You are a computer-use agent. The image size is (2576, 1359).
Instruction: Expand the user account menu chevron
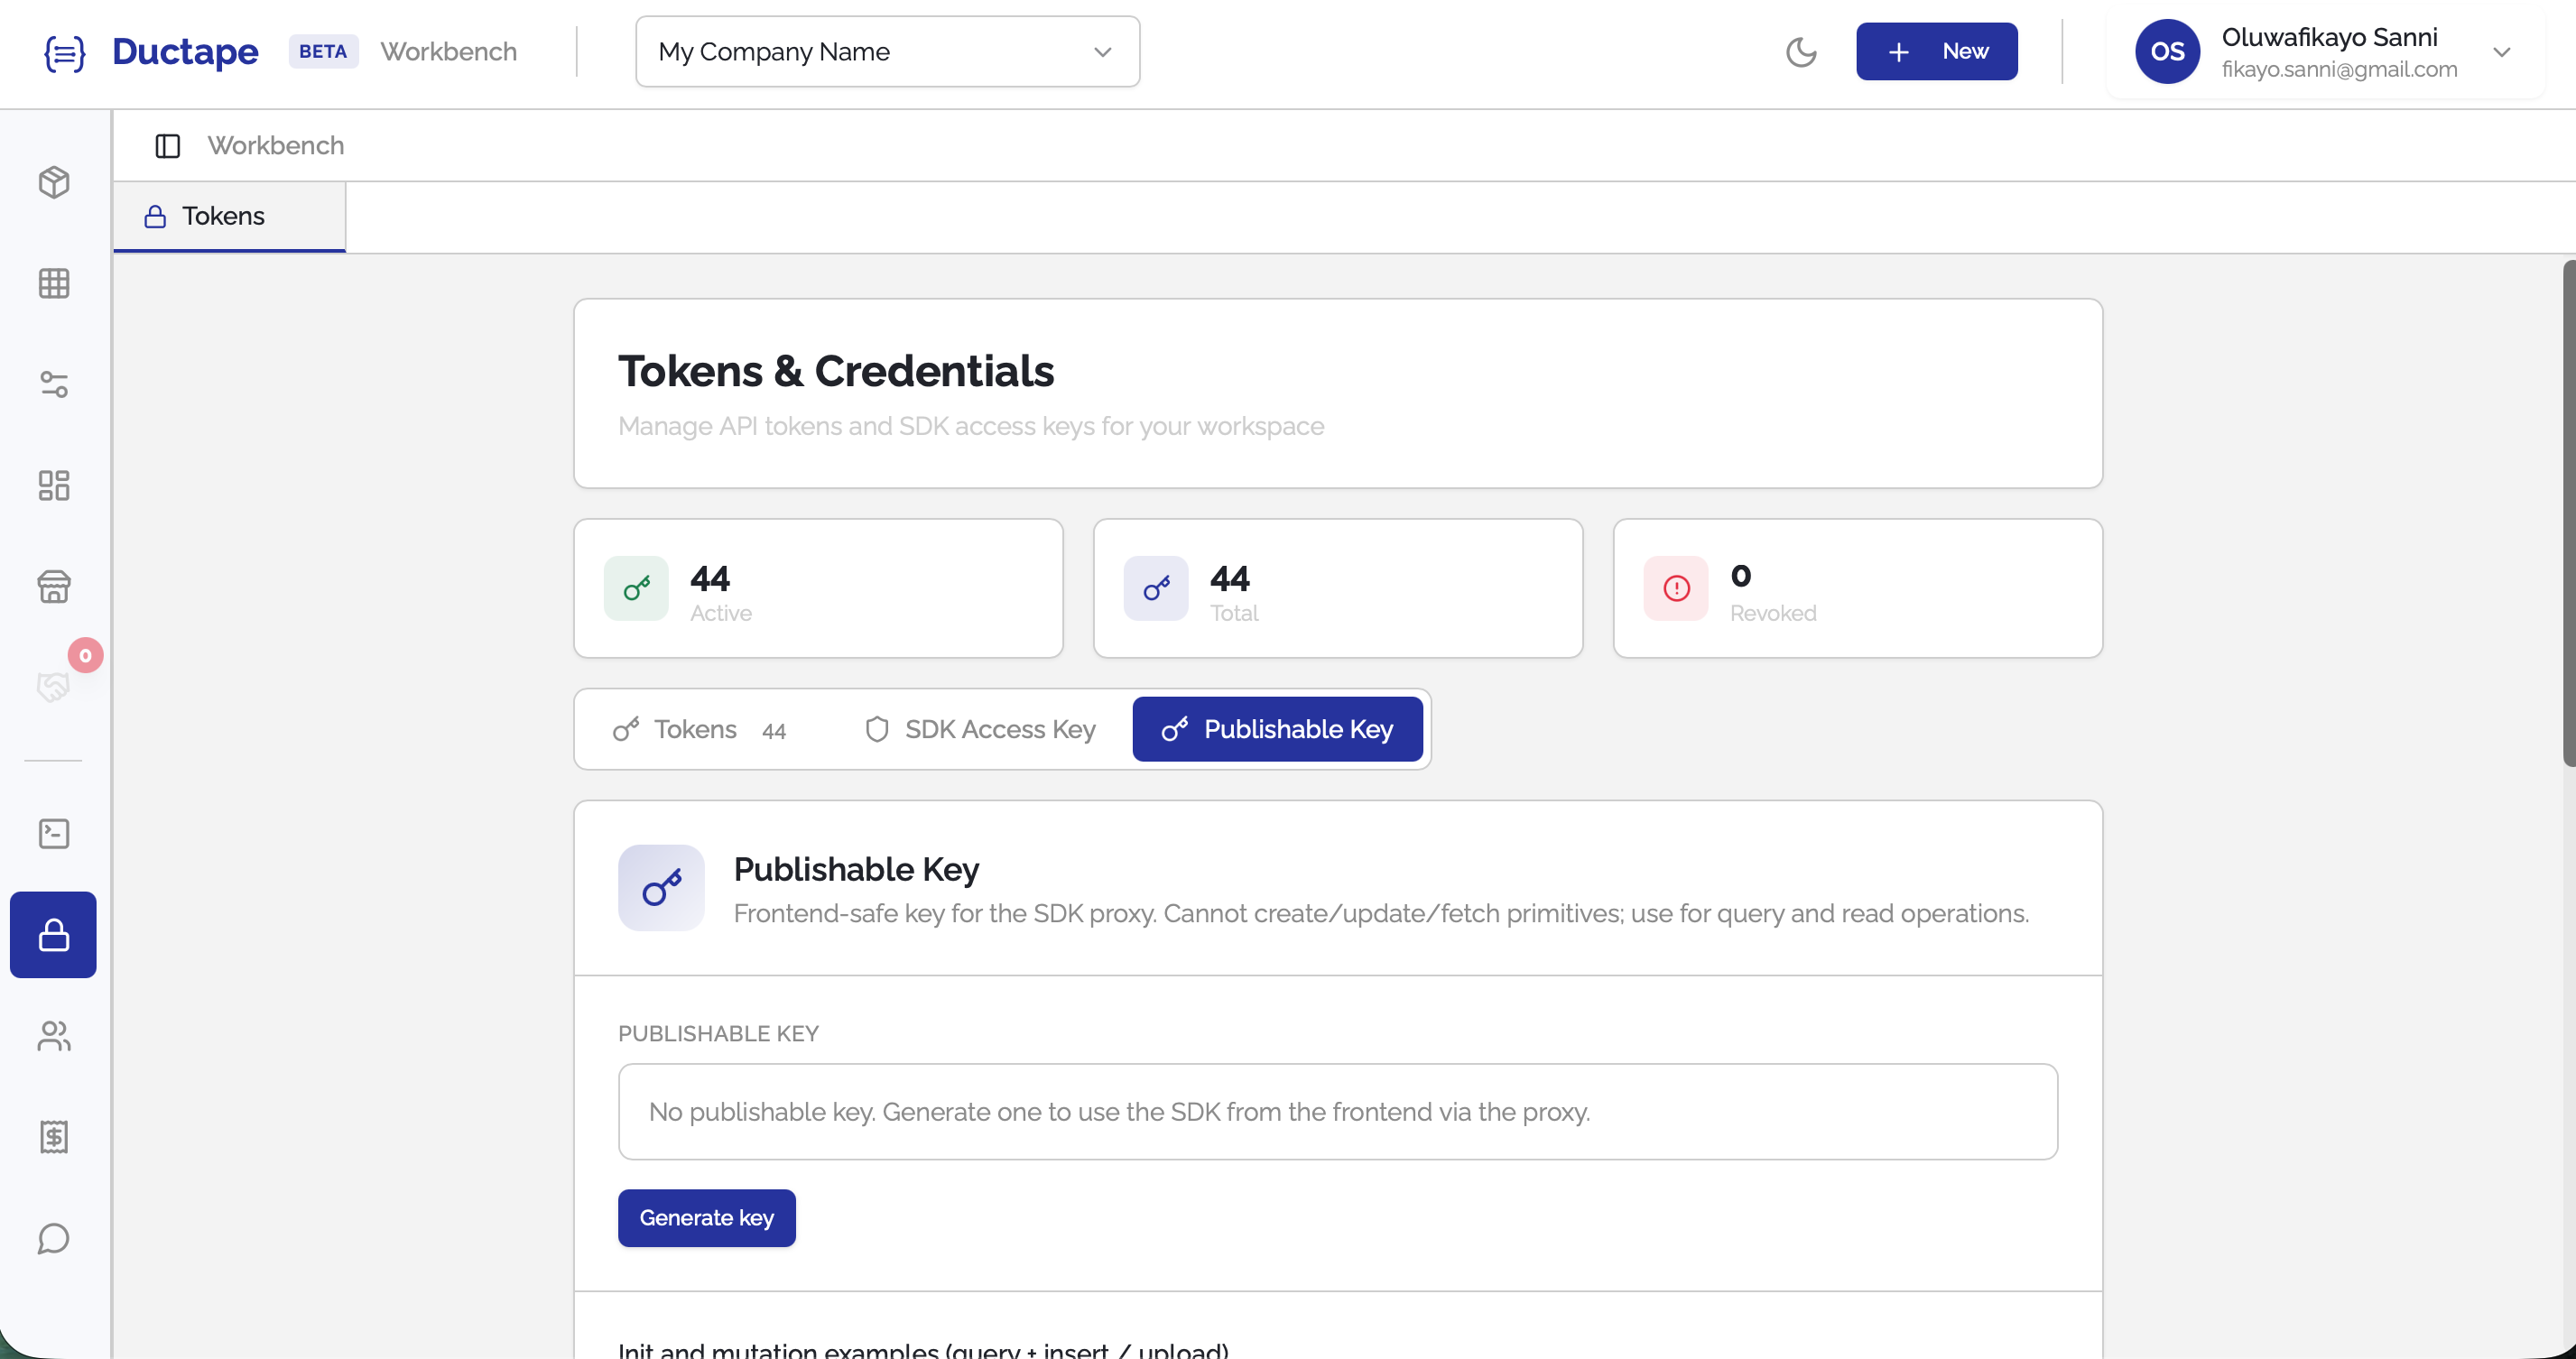point(2504,52)
